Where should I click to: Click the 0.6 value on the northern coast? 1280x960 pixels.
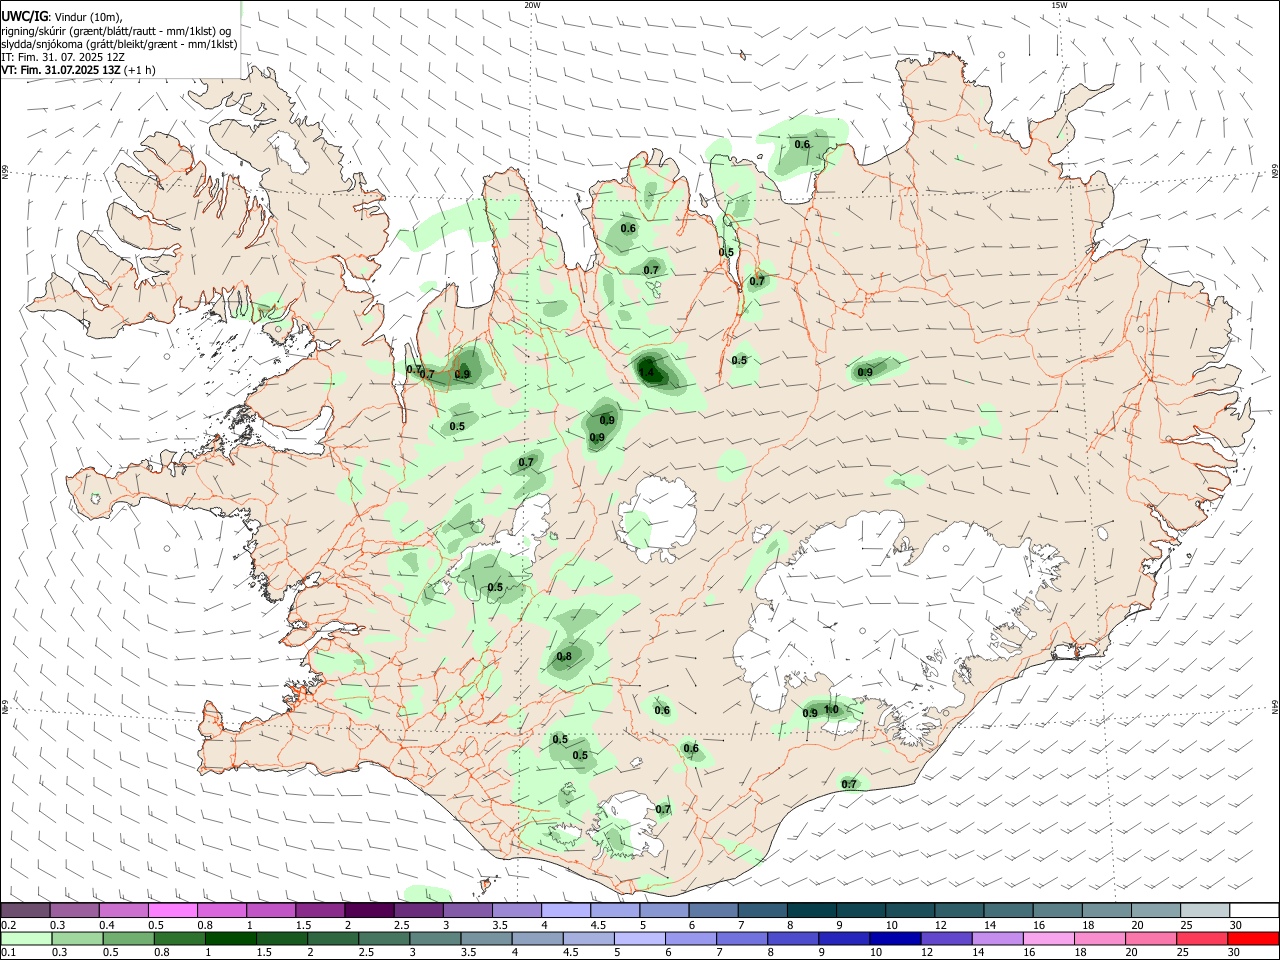(x=802, y=144)
